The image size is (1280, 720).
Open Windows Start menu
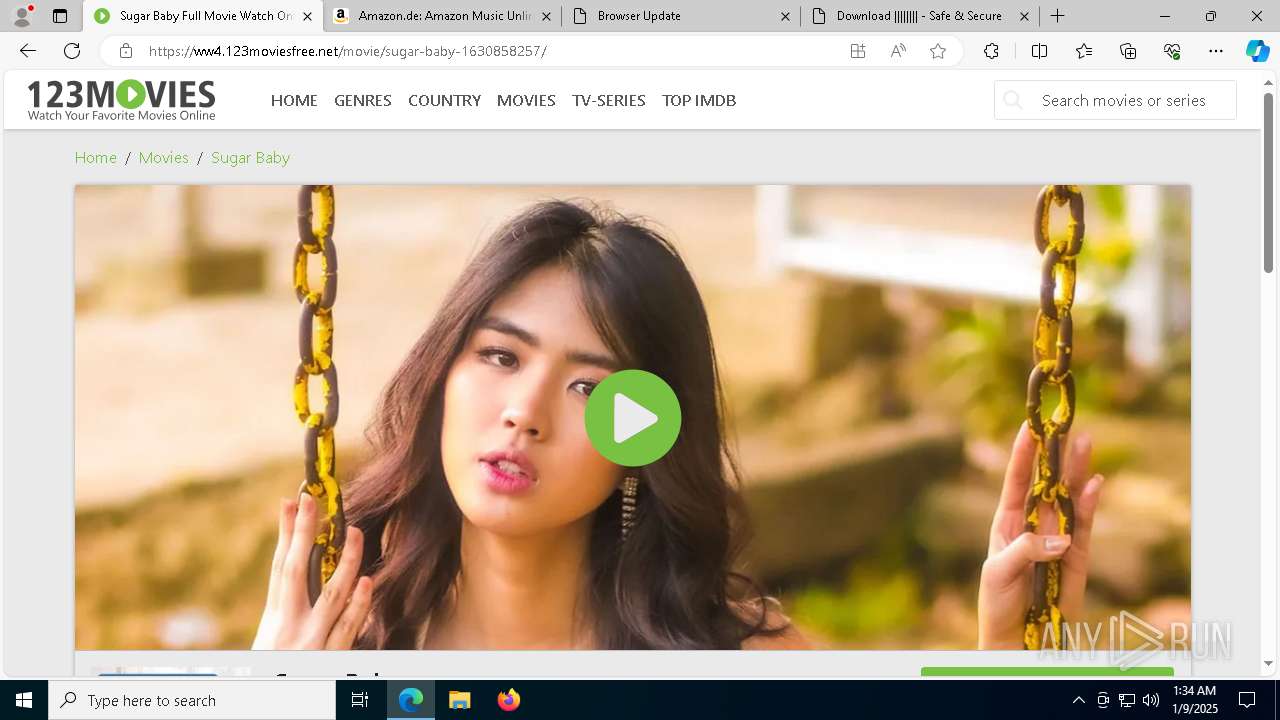24,700
